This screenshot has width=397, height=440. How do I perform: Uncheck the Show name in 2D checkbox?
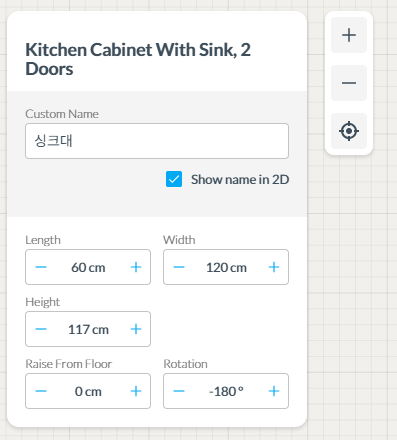click(174, 179)
